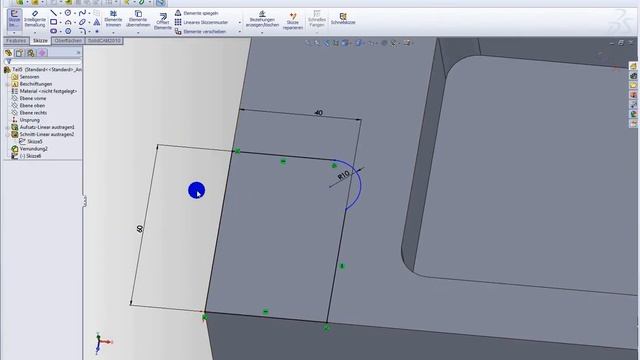
Task: Select Ebene rechts plane
Action: tap(33, 113)
